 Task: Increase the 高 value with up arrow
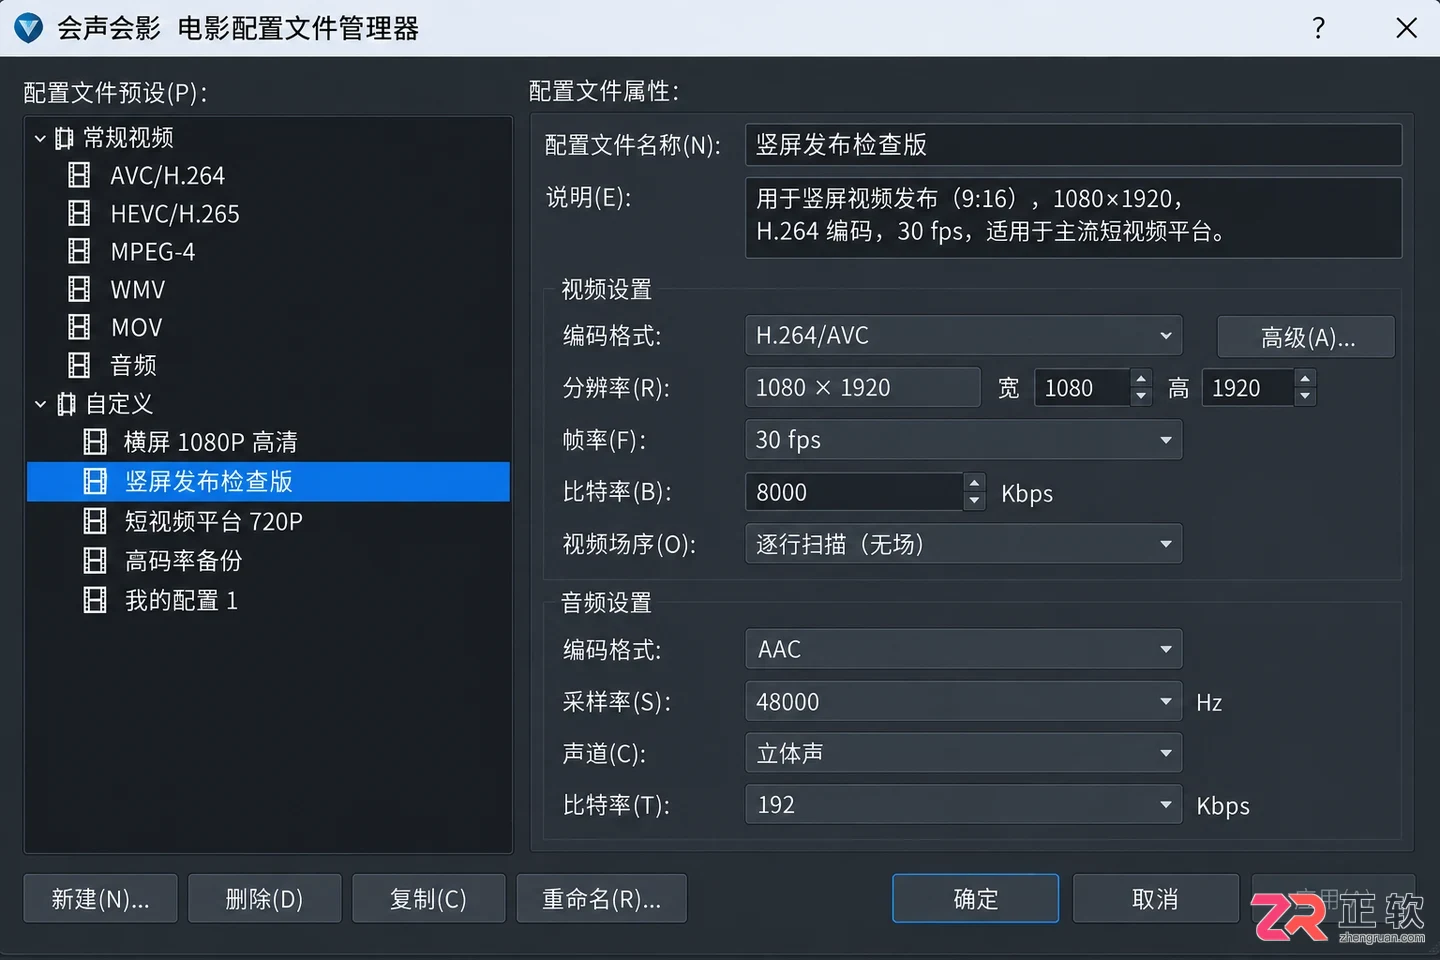[1304, 378]
